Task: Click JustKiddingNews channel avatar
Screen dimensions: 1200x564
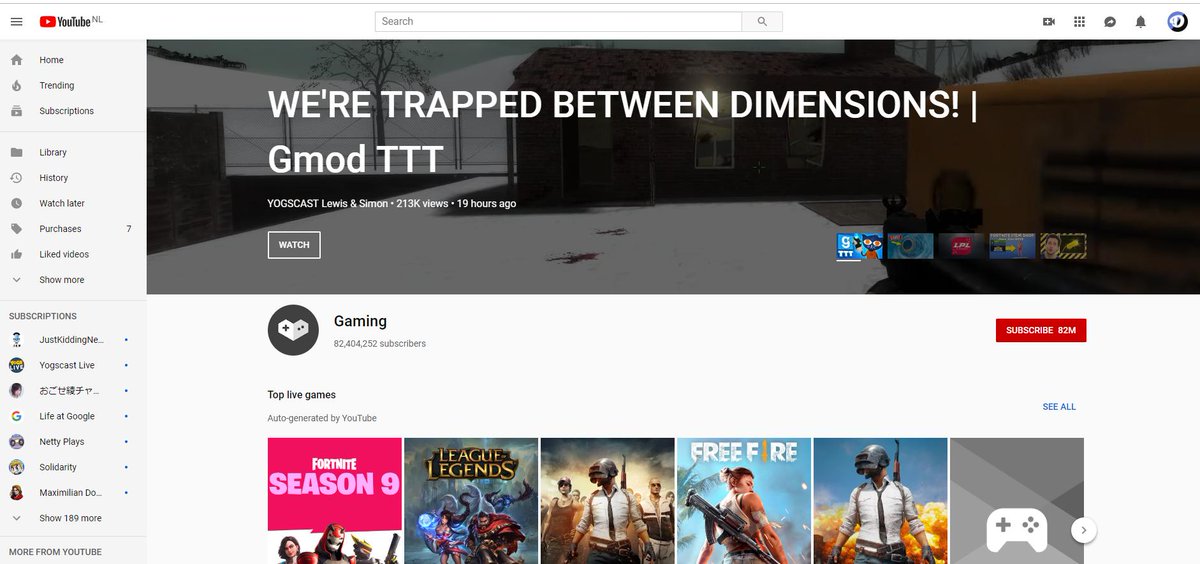Action: (17, 340)
